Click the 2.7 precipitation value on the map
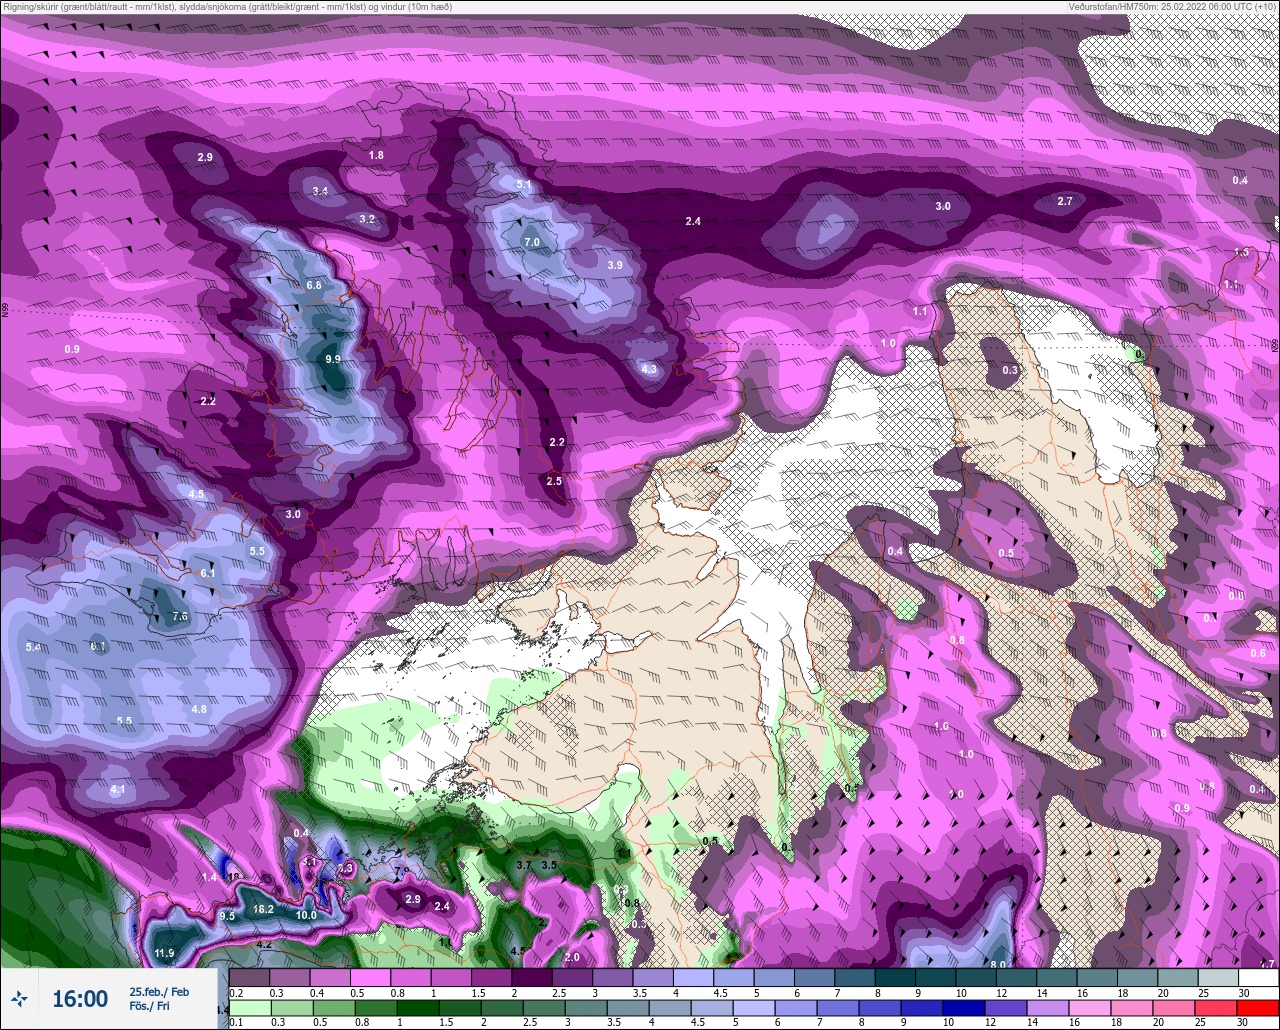The image size is (1280, 1030). click(x=1065, y=201)
